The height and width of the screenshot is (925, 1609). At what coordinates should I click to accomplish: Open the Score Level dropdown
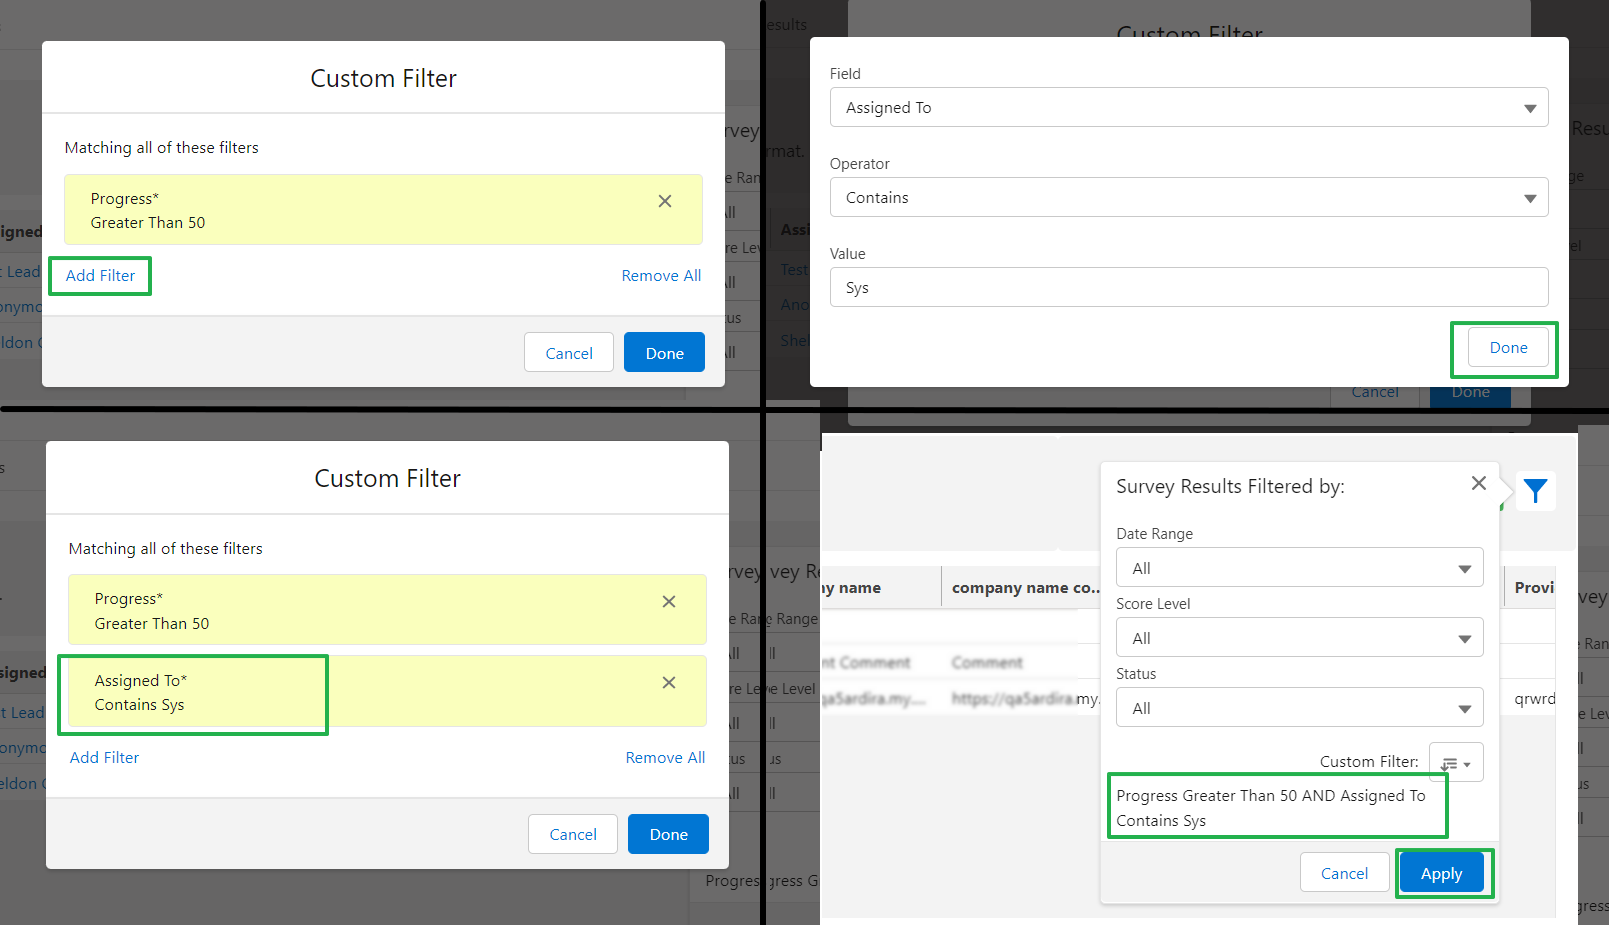coord(1298,638)
